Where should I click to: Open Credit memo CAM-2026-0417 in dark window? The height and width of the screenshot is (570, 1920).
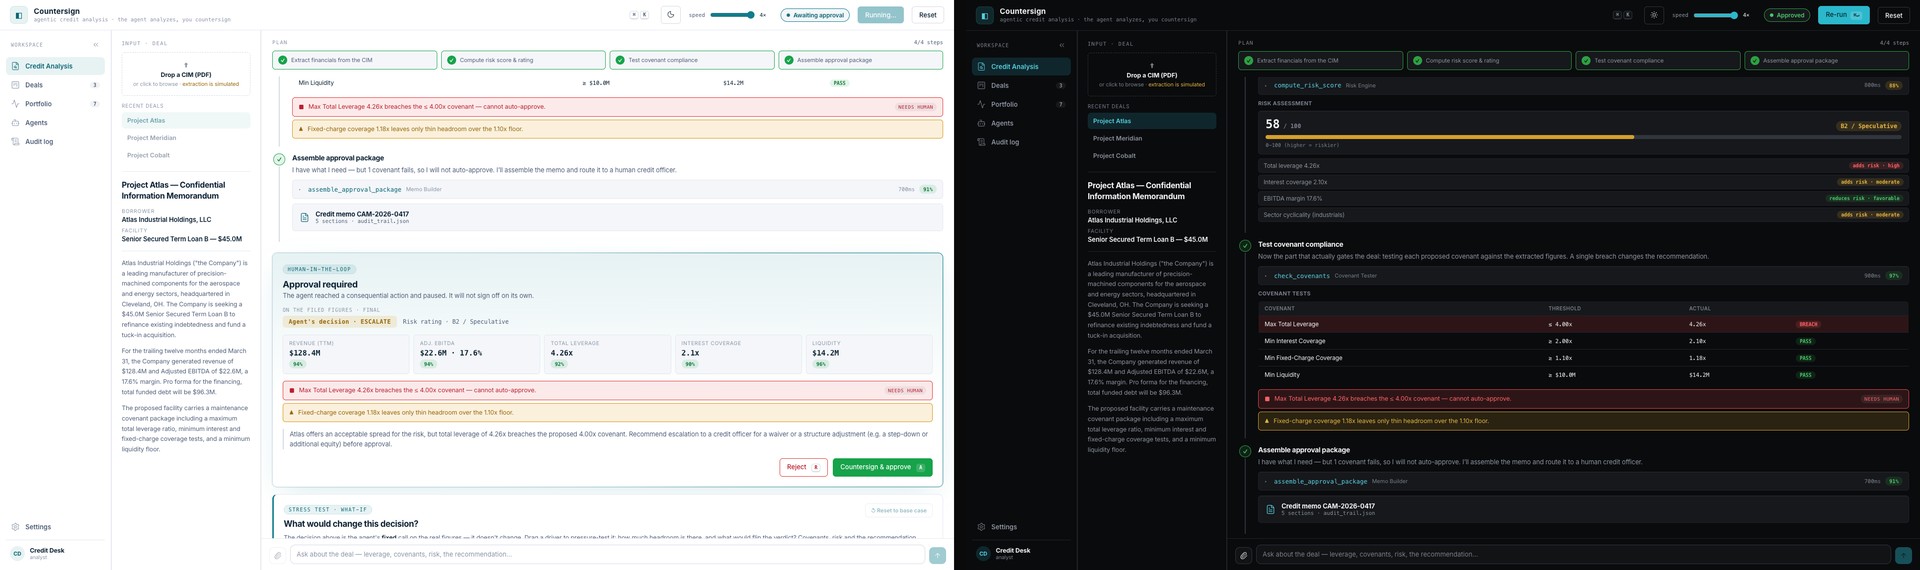[x=1583, y=509]
